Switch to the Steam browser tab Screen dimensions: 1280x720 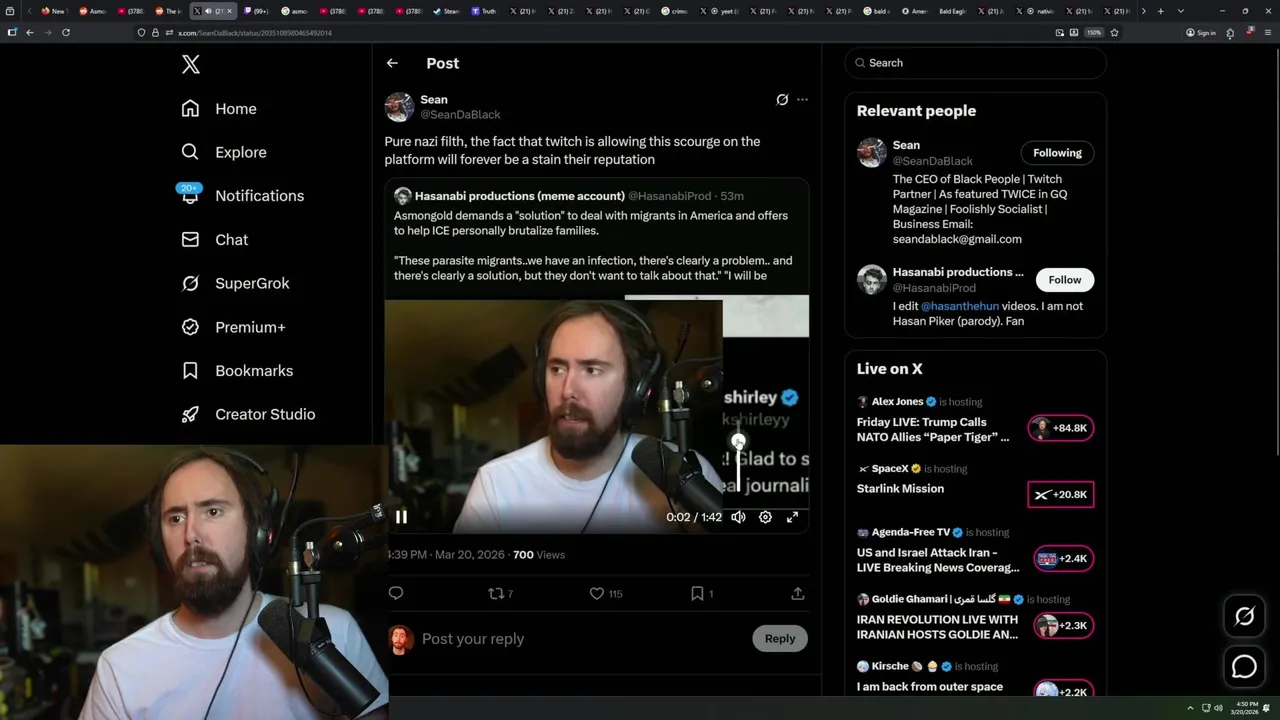(445, 11)
